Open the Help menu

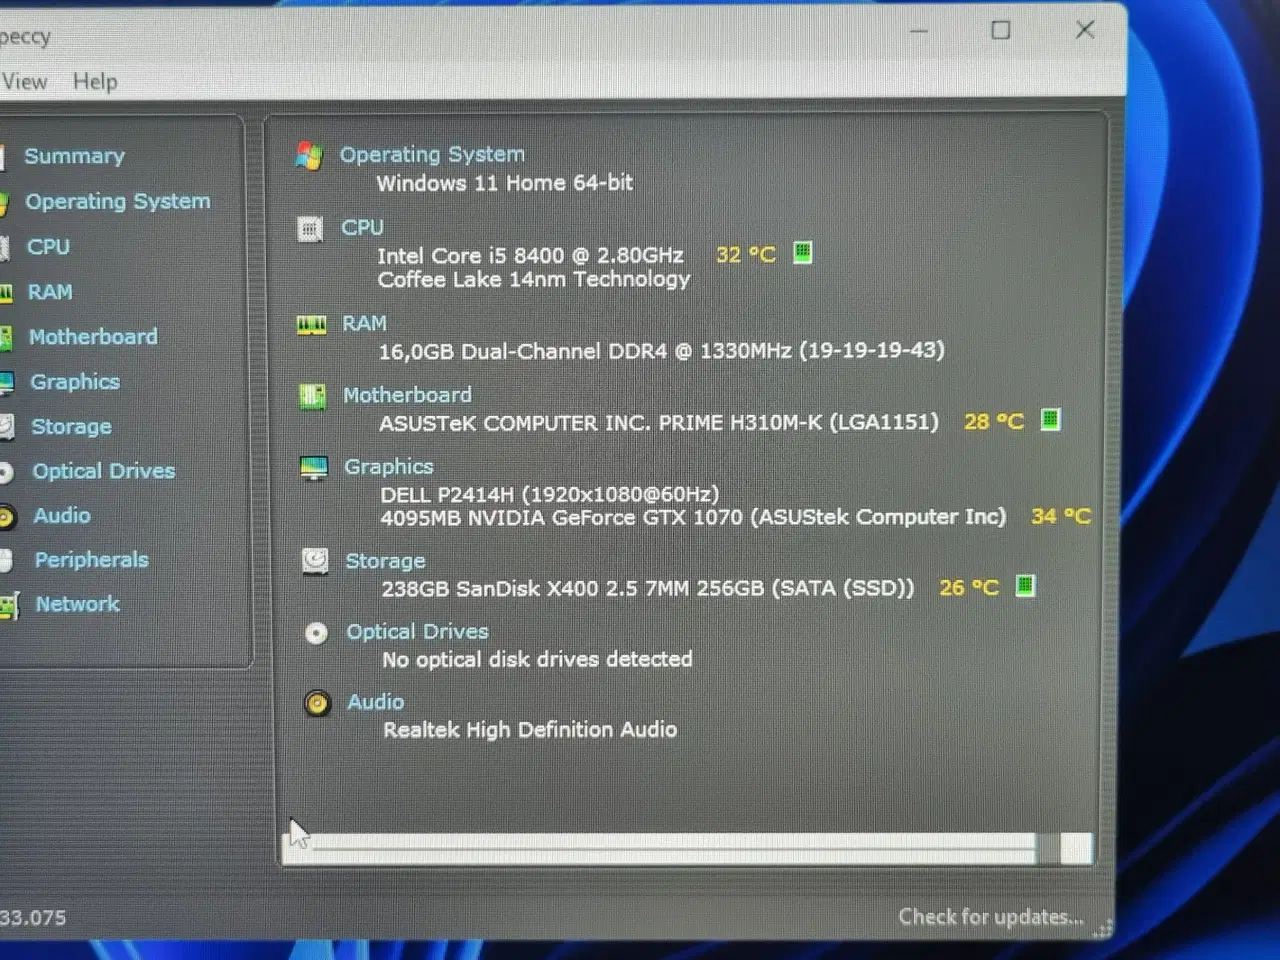(95, 82)
